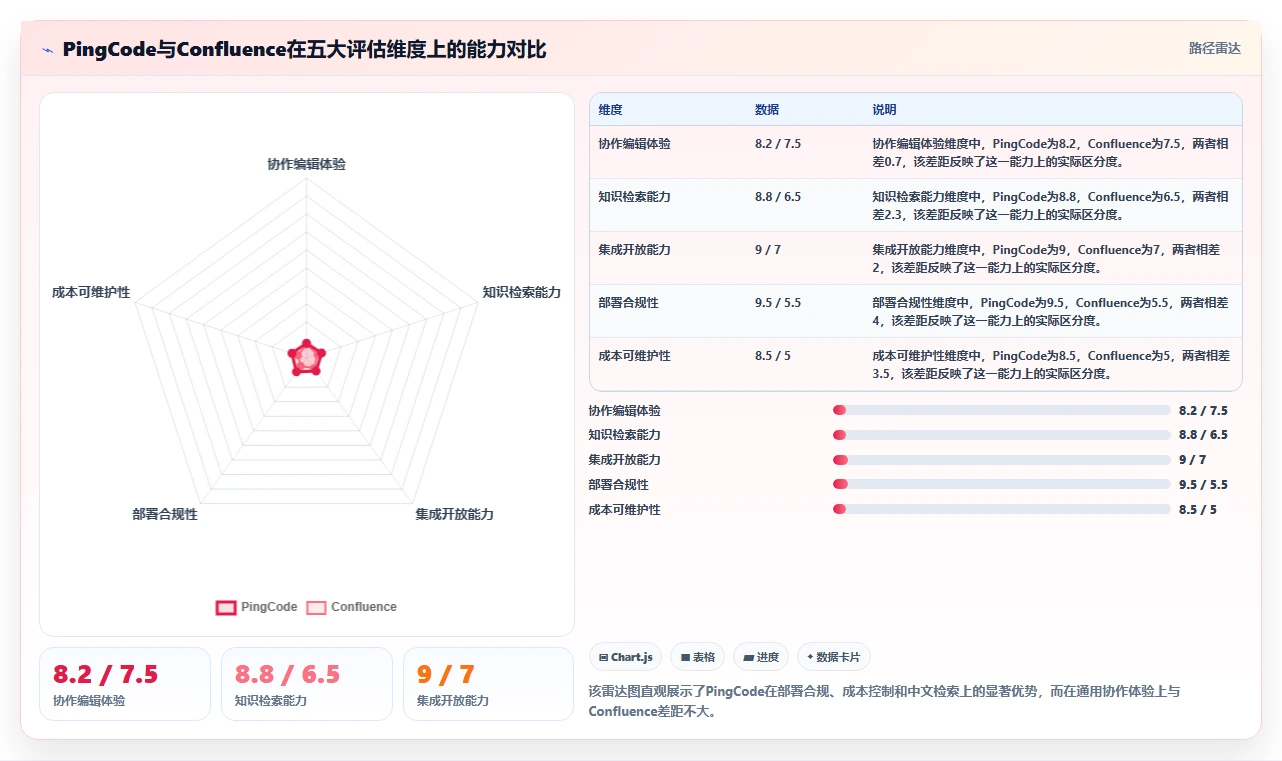1282x761 pixels.
Task: Click the 维度 column header
Action: pos(610,110)
